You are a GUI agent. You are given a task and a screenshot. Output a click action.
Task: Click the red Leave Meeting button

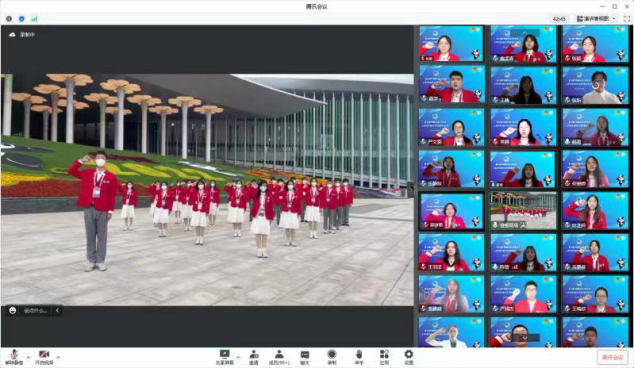click(613, 357)
